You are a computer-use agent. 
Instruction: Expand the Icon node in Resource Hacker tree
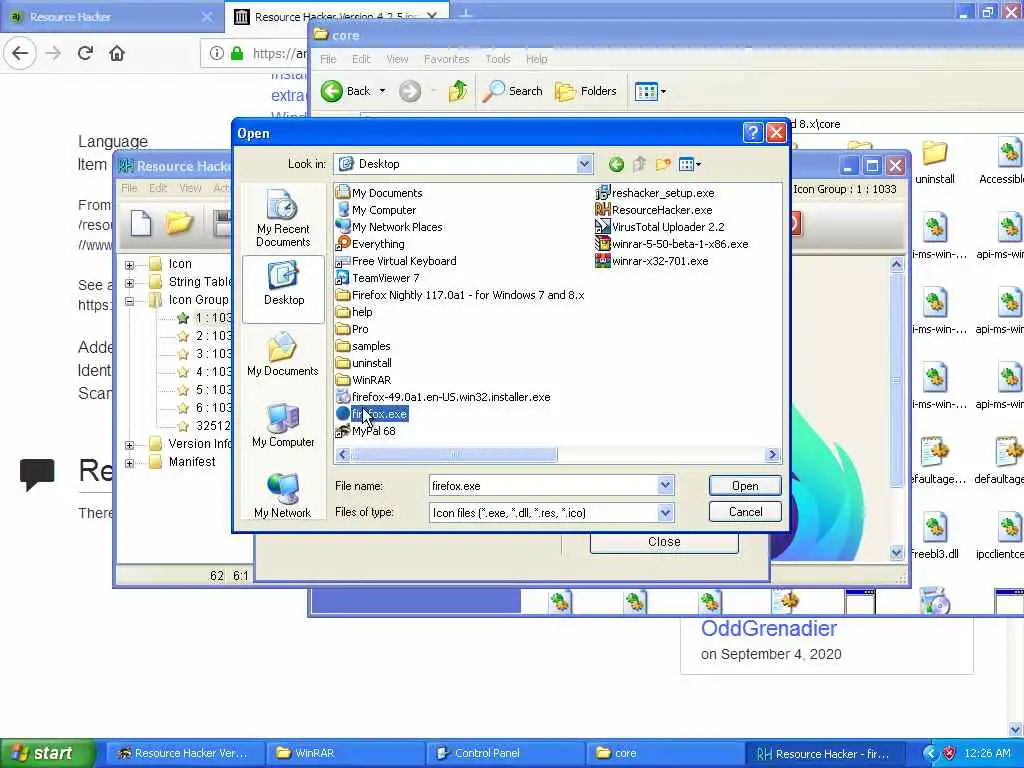click(129, 265)
